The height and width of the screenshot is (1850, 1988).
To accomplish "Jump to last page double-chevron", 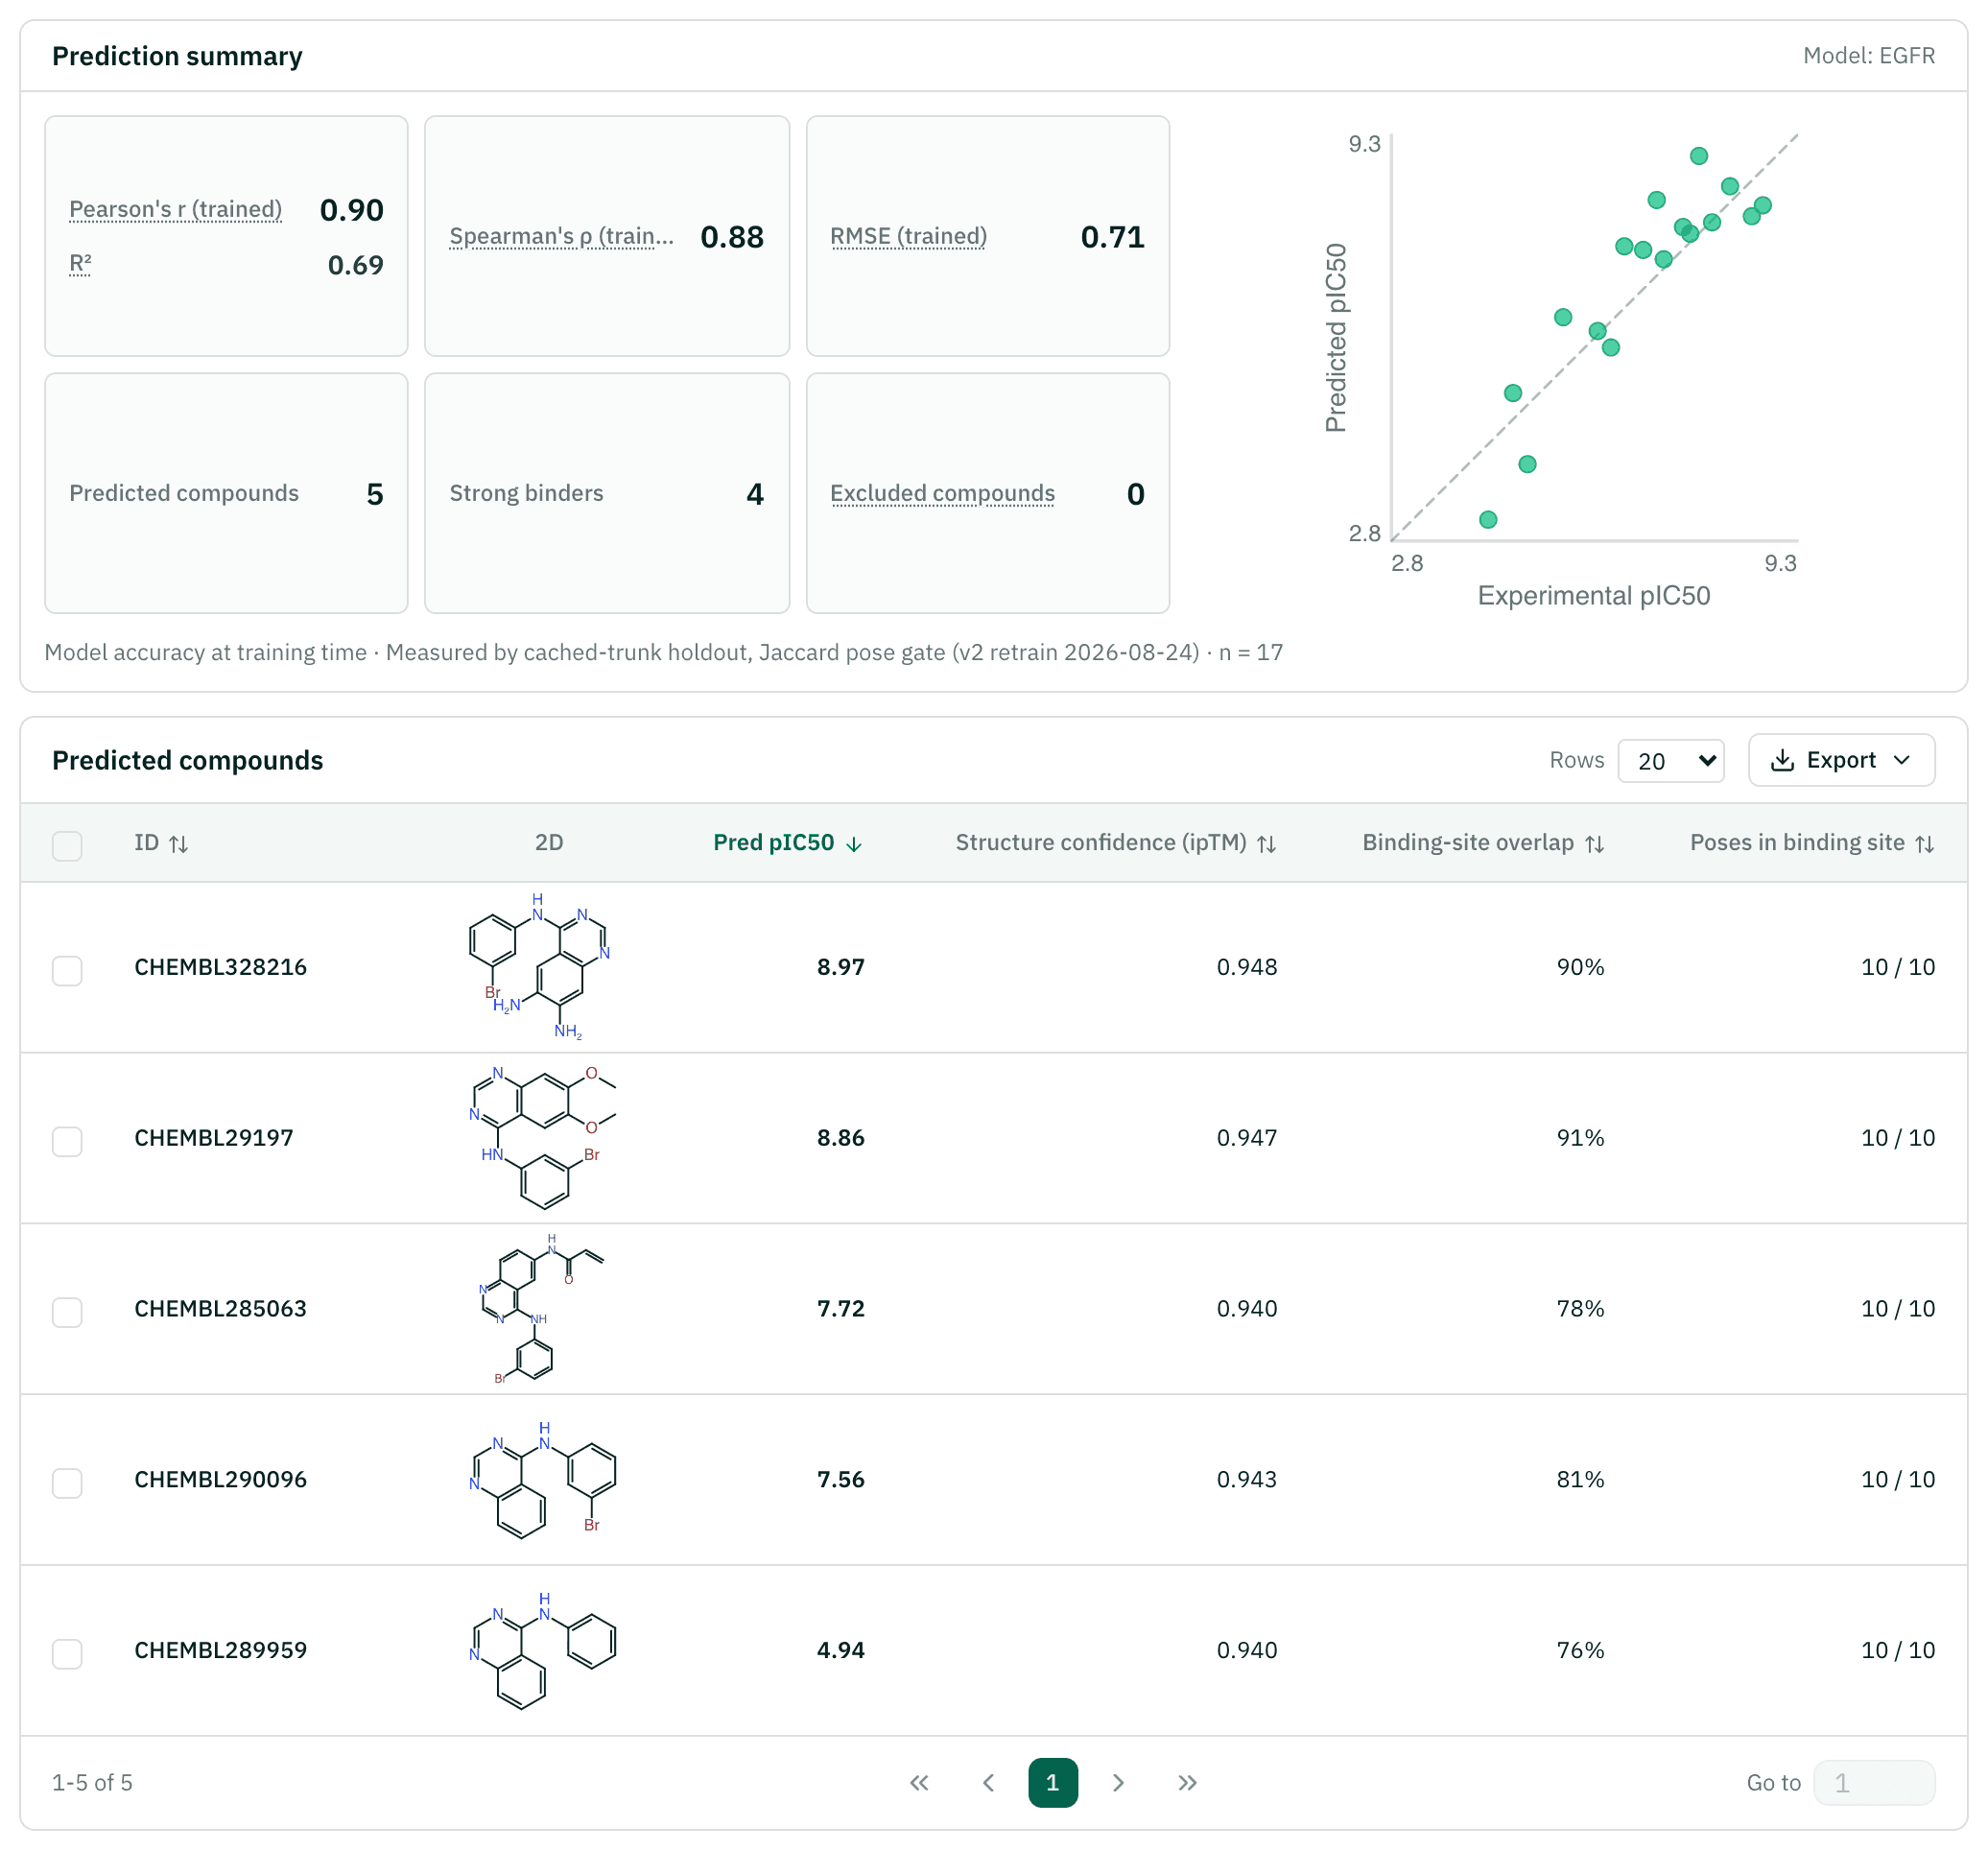I will pyautogui.click(x=1187, y=1783).
